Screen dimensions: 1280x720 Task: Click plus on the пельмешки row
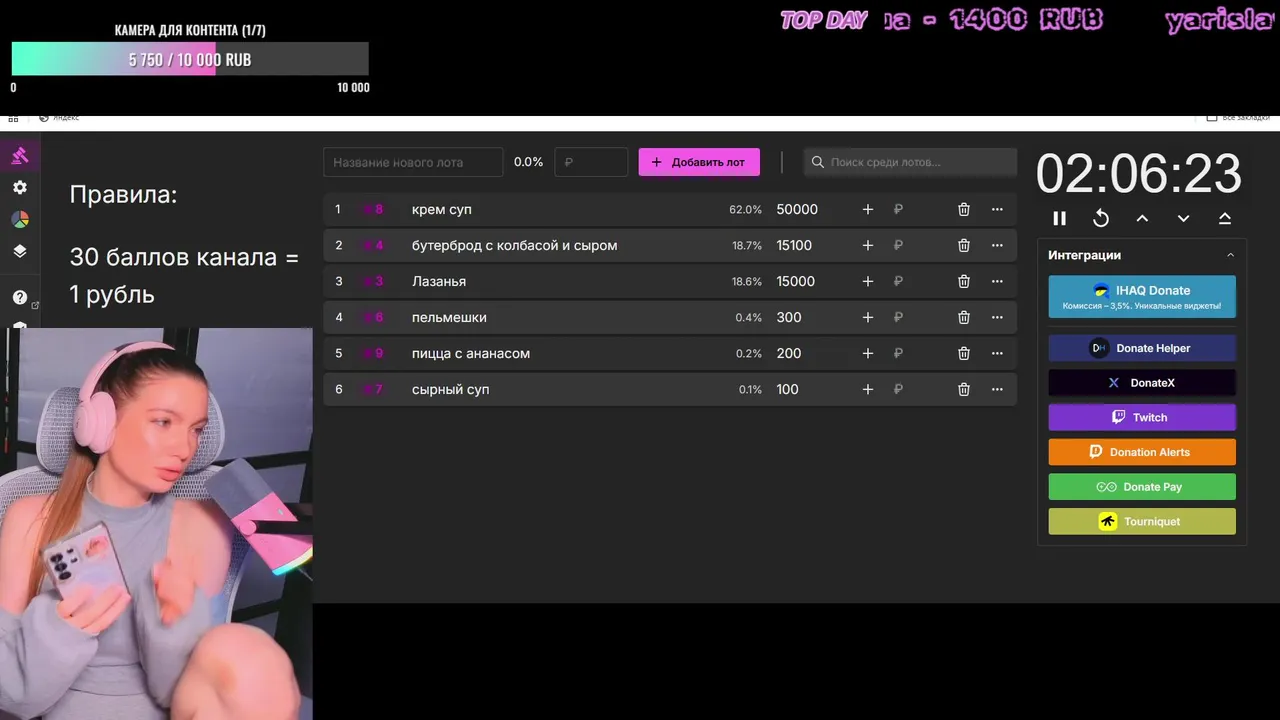[x=868, y=318]
